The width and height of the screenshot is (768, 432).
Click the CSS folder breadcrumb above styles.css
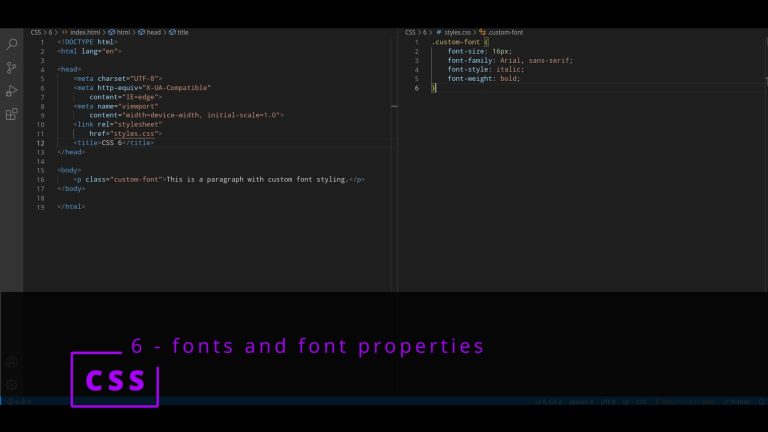click(x=410, y=32)
